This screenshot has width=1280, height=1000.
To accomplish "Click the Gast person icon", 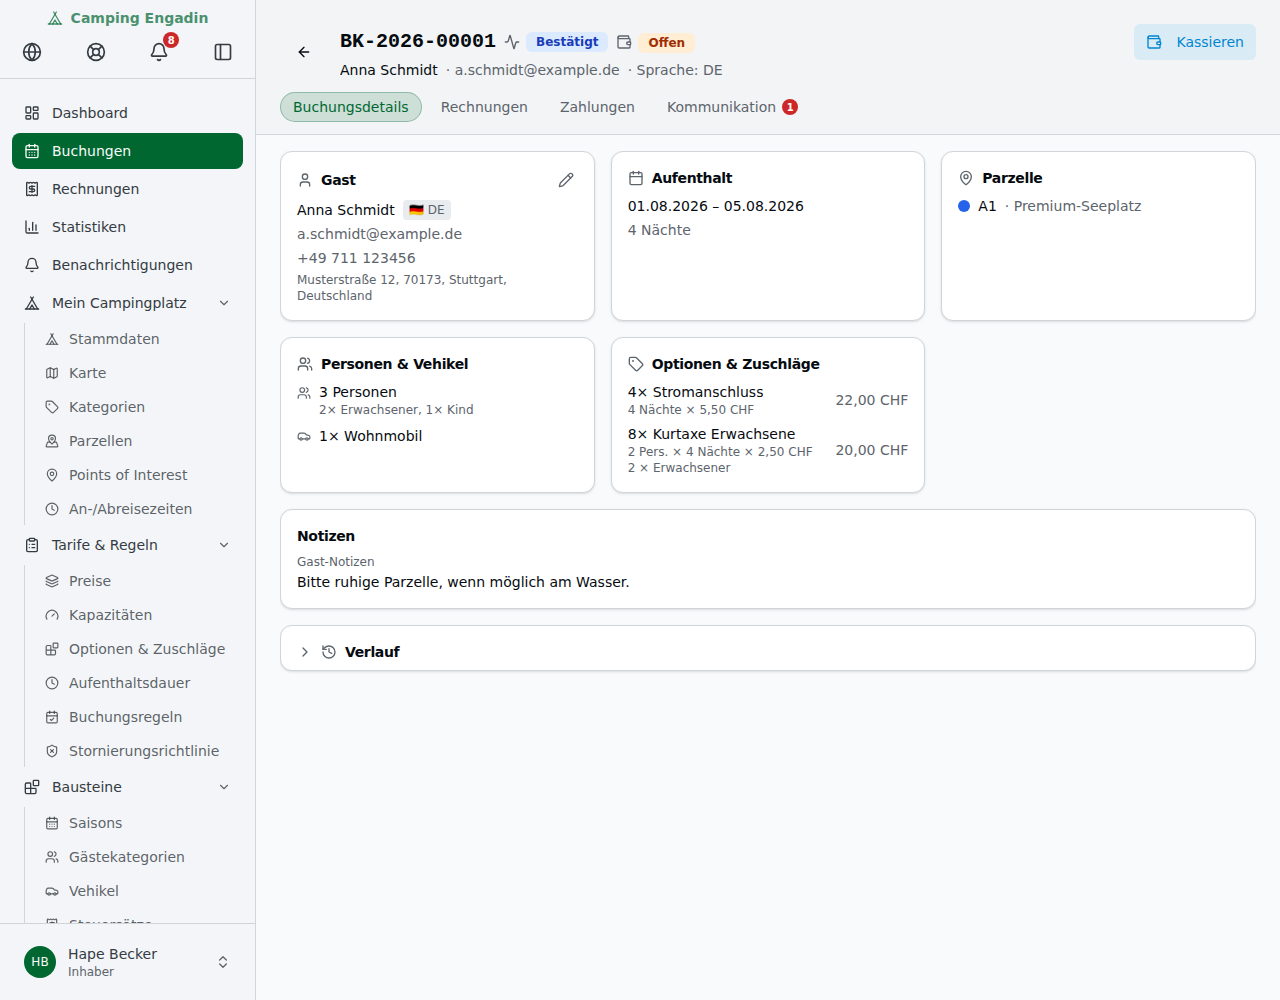I will coord(305,180).
